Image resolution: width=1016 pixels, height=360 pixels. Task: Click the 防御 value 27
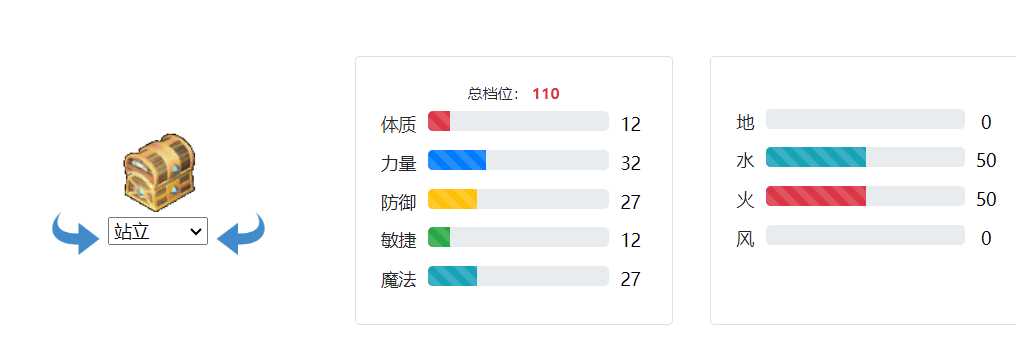click(630, 202)
